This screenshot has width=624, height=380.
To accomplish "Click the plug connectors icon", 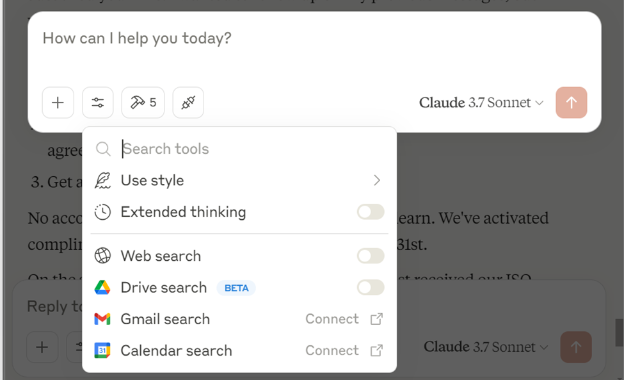I will pyautogui.click(x=188, y=103).
